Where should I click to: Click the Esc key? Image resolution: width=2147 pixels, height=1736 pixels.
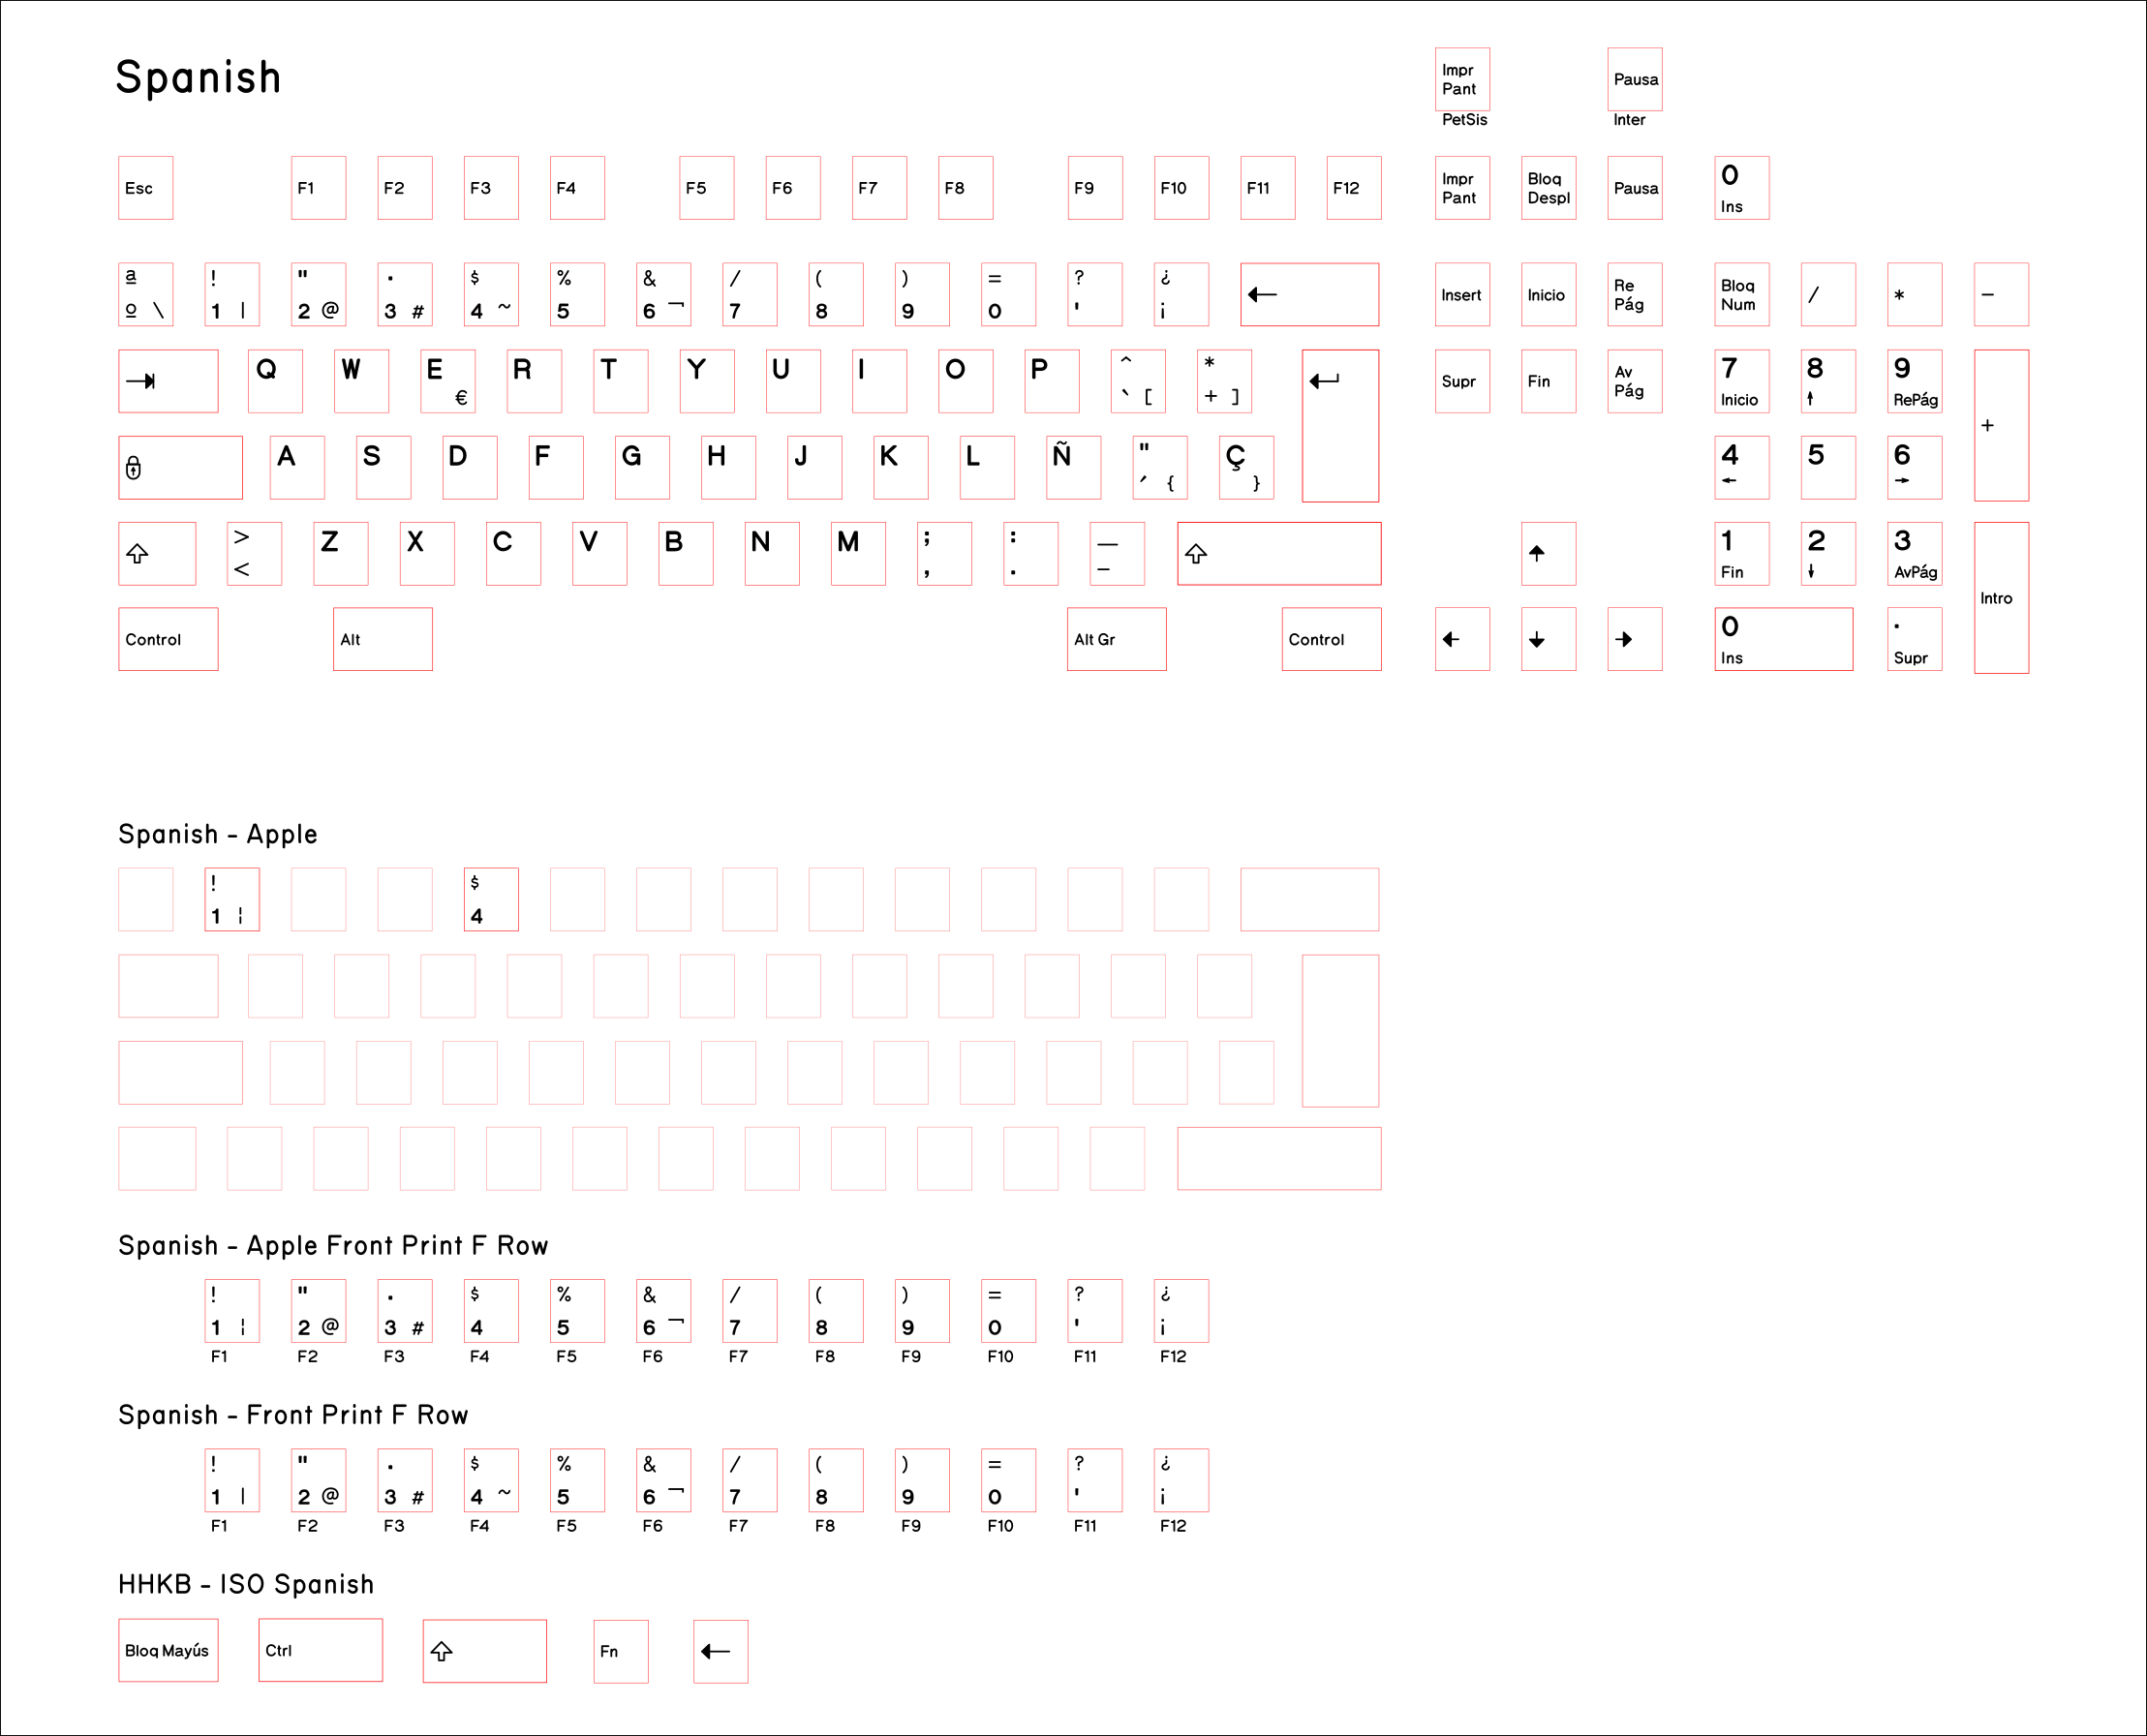[145, 188]
